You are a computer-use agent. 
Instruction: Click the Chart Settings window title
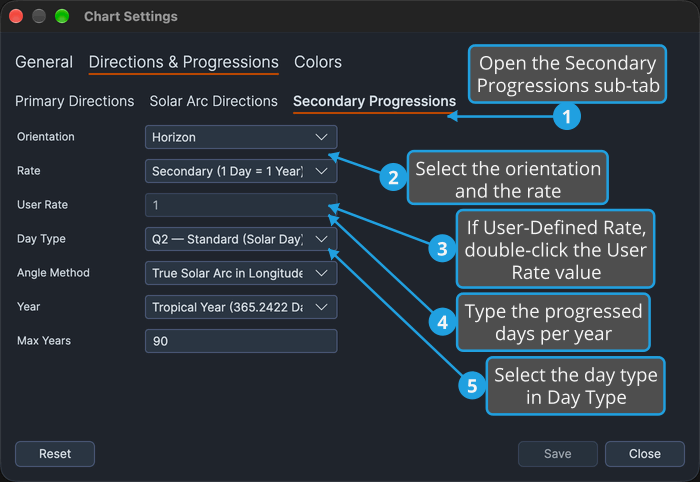coord(131,17)
